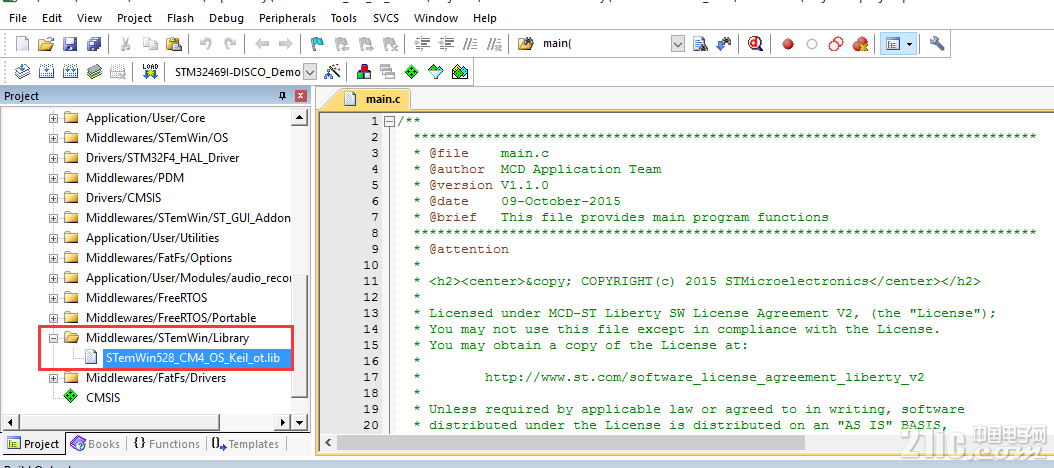The image size is (1054, 468).
Task: Open Find in Files icon
Action: [526, 44]
